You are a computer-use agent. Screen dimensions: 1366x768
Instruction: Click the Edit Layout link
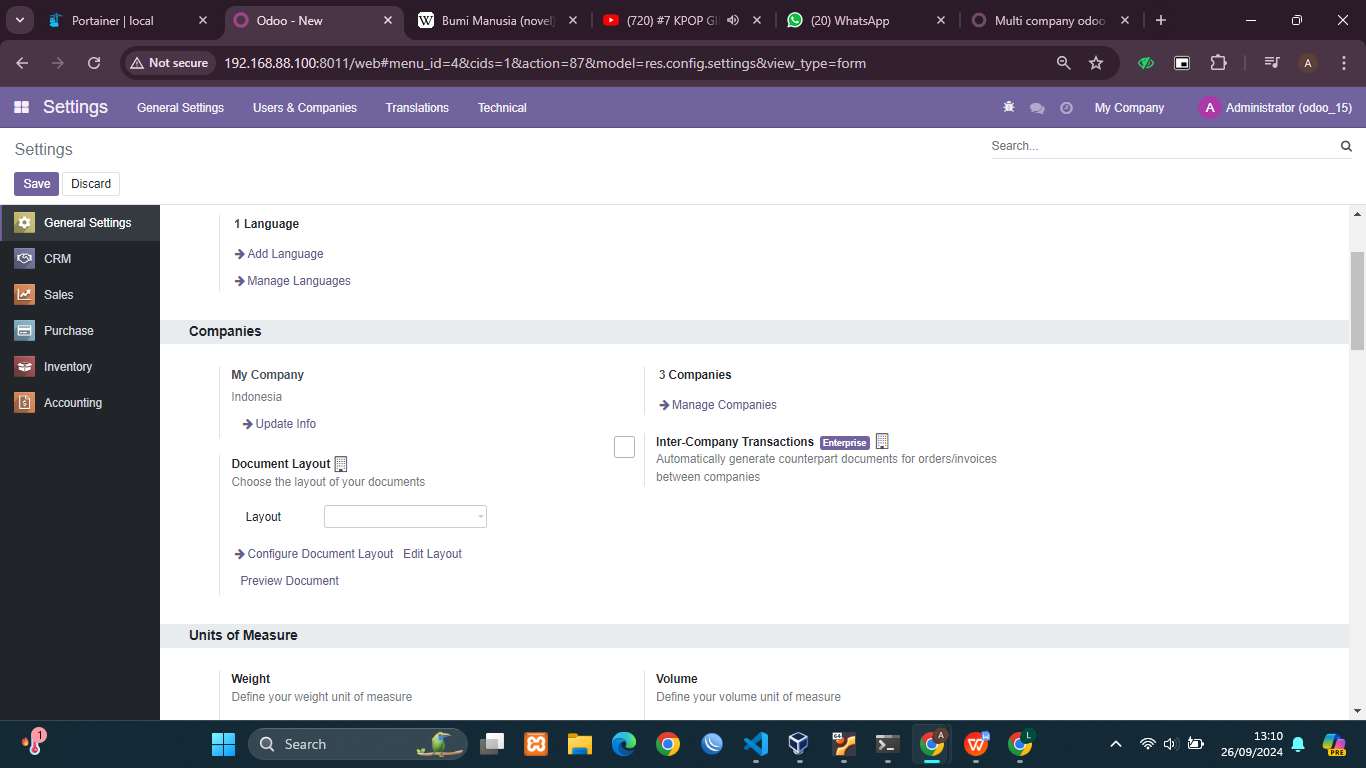point(432,554)
